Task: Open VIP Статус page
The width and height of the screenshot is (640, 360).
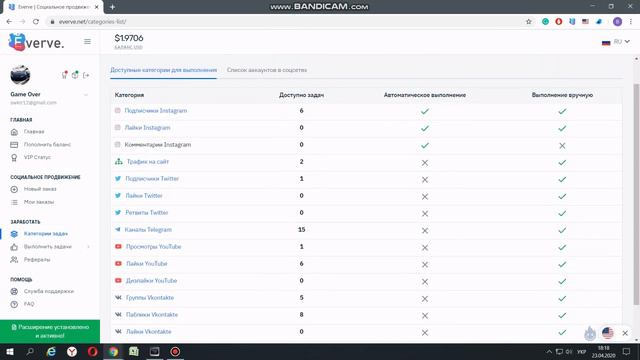Action: (x=37, y=157)
